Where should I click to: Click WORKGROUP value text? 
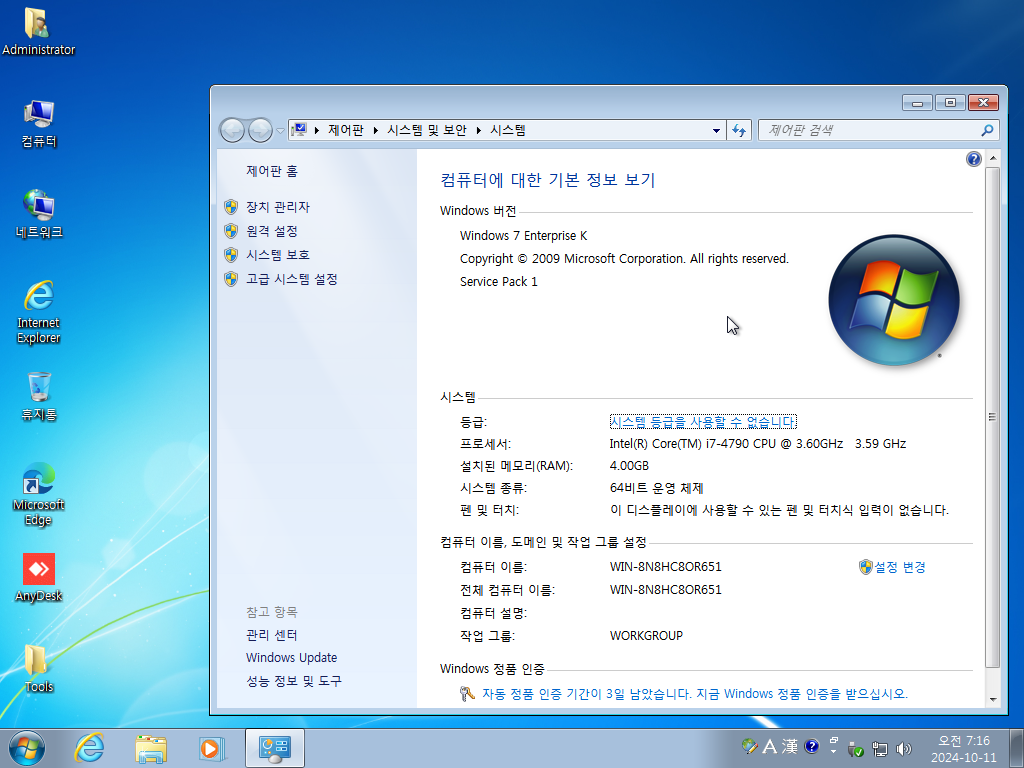click(646, 635)
